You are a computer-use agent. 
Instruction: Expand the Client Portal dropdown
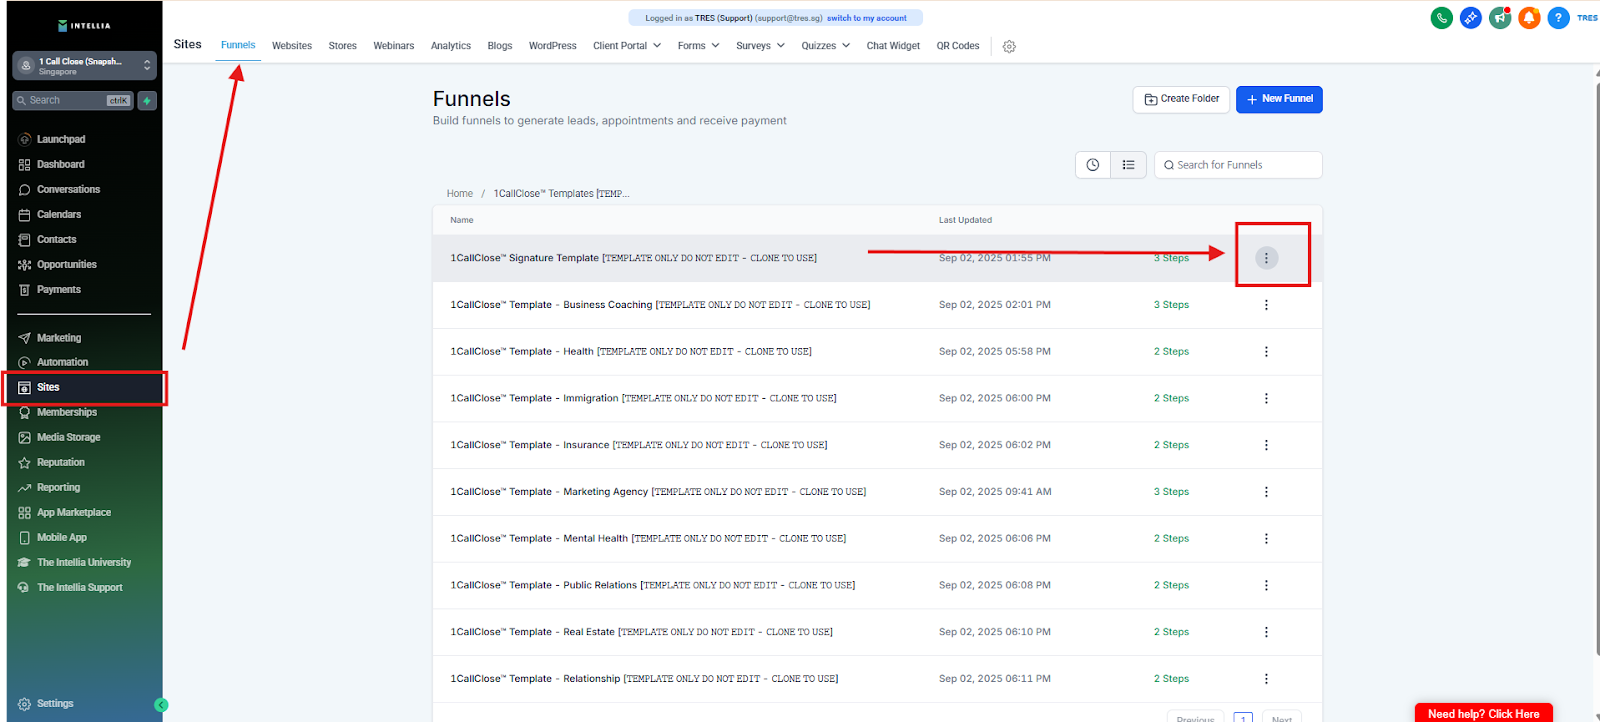(x=627, y=46)
